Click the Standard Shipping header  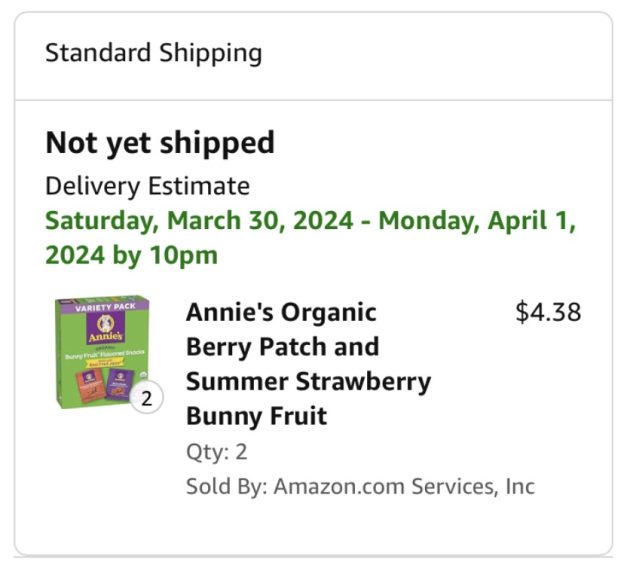point(153,53)
